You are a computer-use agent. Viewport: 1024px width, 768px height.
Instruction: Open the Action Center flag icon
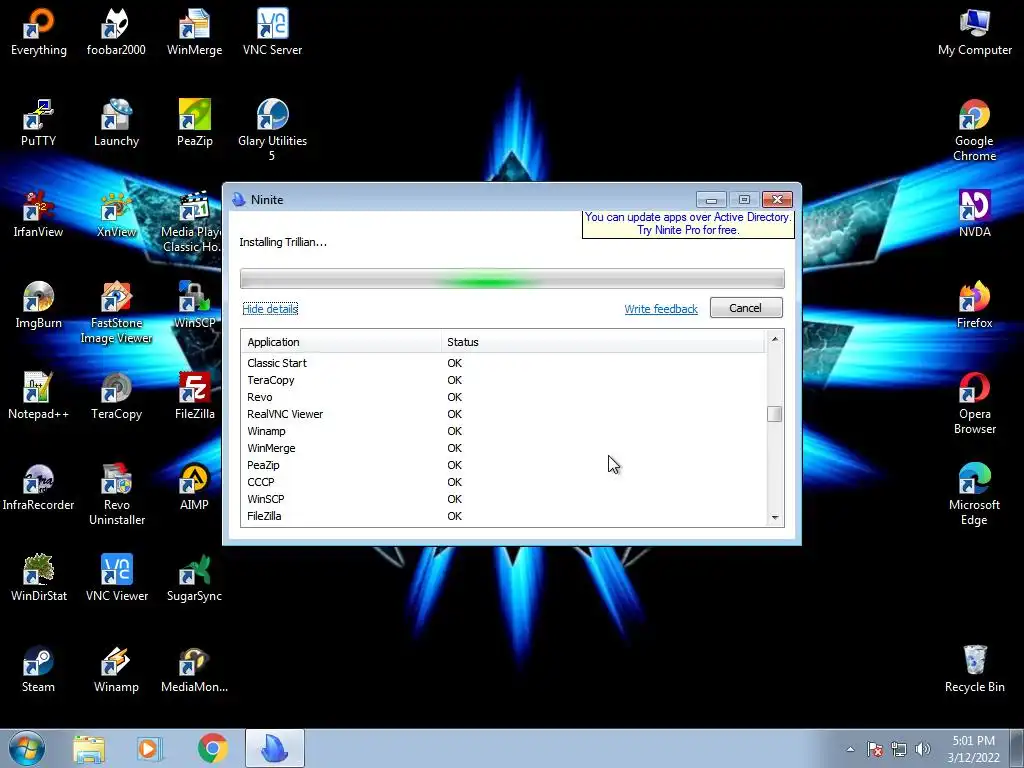875,749
